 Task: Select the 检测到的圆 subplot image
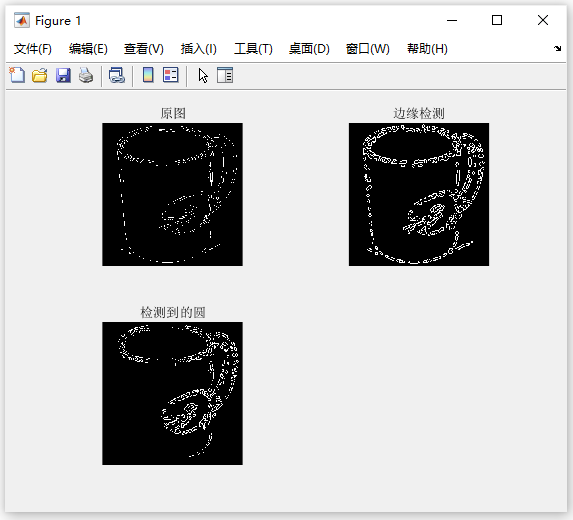172,394
